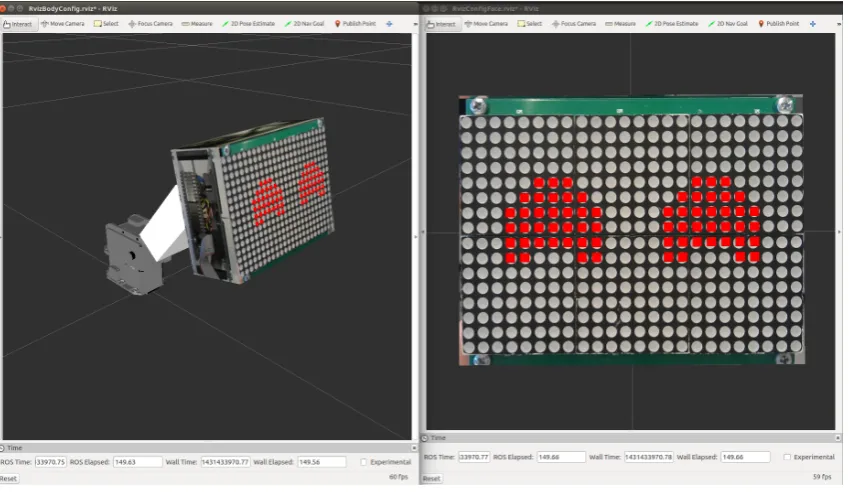Pick Measure tool in RvizConfigFace window
The width and height of the screenshot is (849, 492).
click(621, 24)
